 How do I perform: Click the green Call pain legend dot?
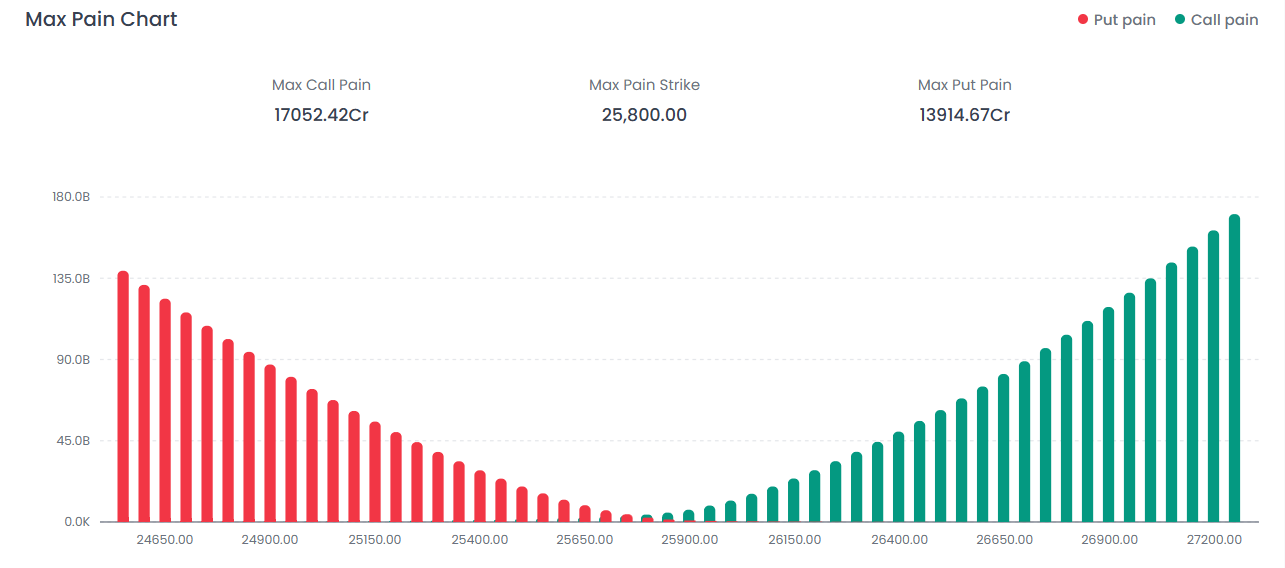pos(1180,20)
